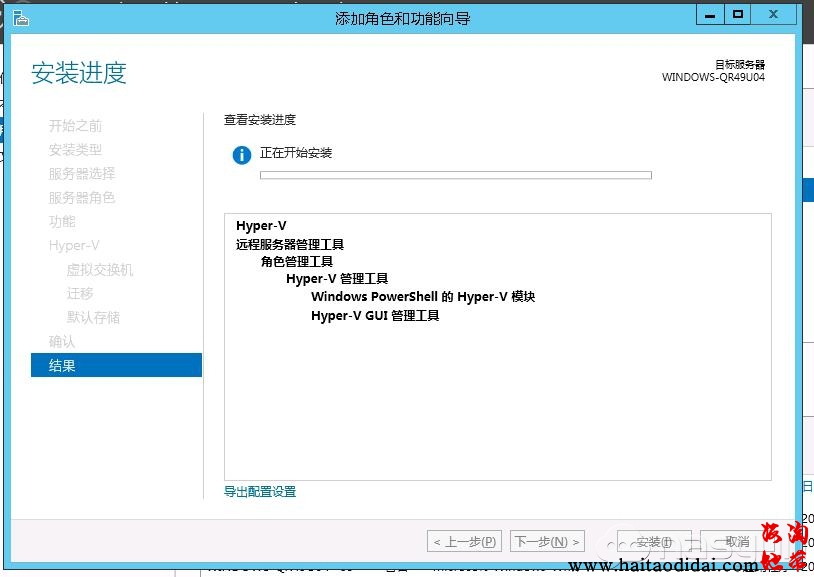Select Hyper-V GUI 管理工具 entry
Image resolution: width=814 pixels, height=577 pixels.
click(x=375, y=316)
